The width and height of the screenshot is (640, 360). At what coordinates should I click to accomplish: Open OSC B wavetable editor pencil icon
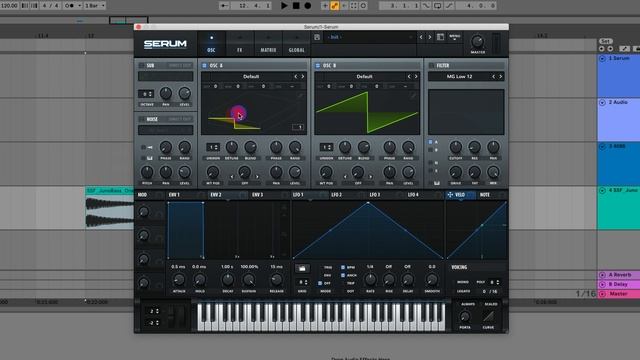pyautogui.click(x=413, y=96)
